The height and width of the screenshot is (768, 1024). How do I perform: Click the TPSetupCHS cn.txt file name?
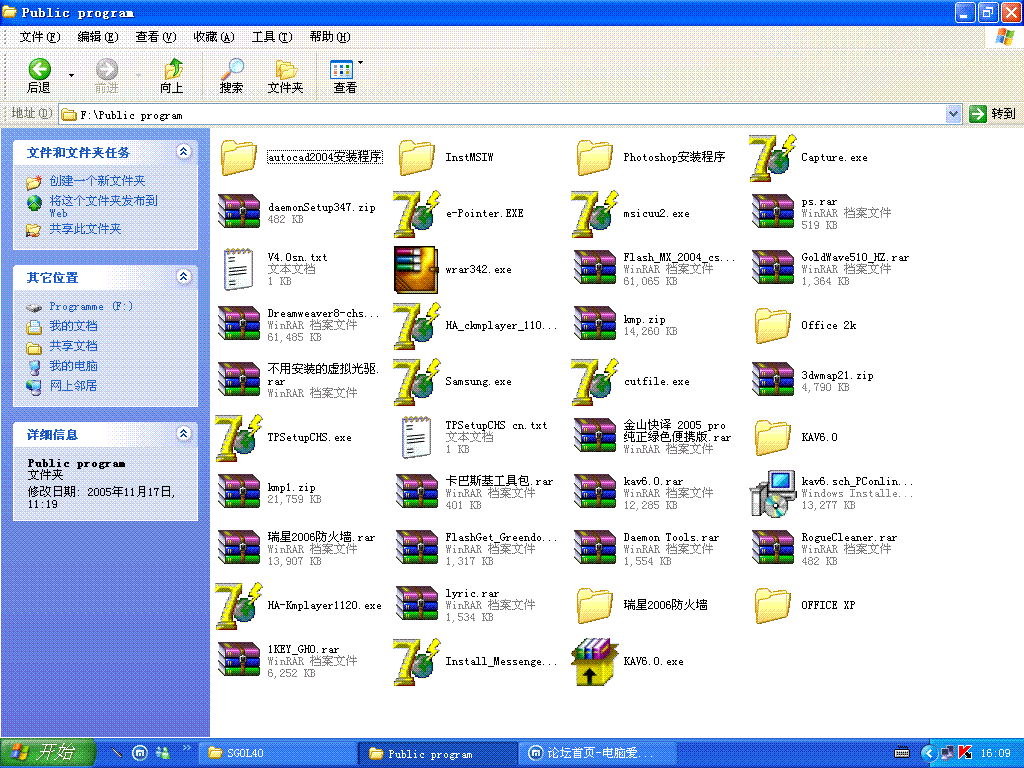pyautogui.click(x=496, y=425)
